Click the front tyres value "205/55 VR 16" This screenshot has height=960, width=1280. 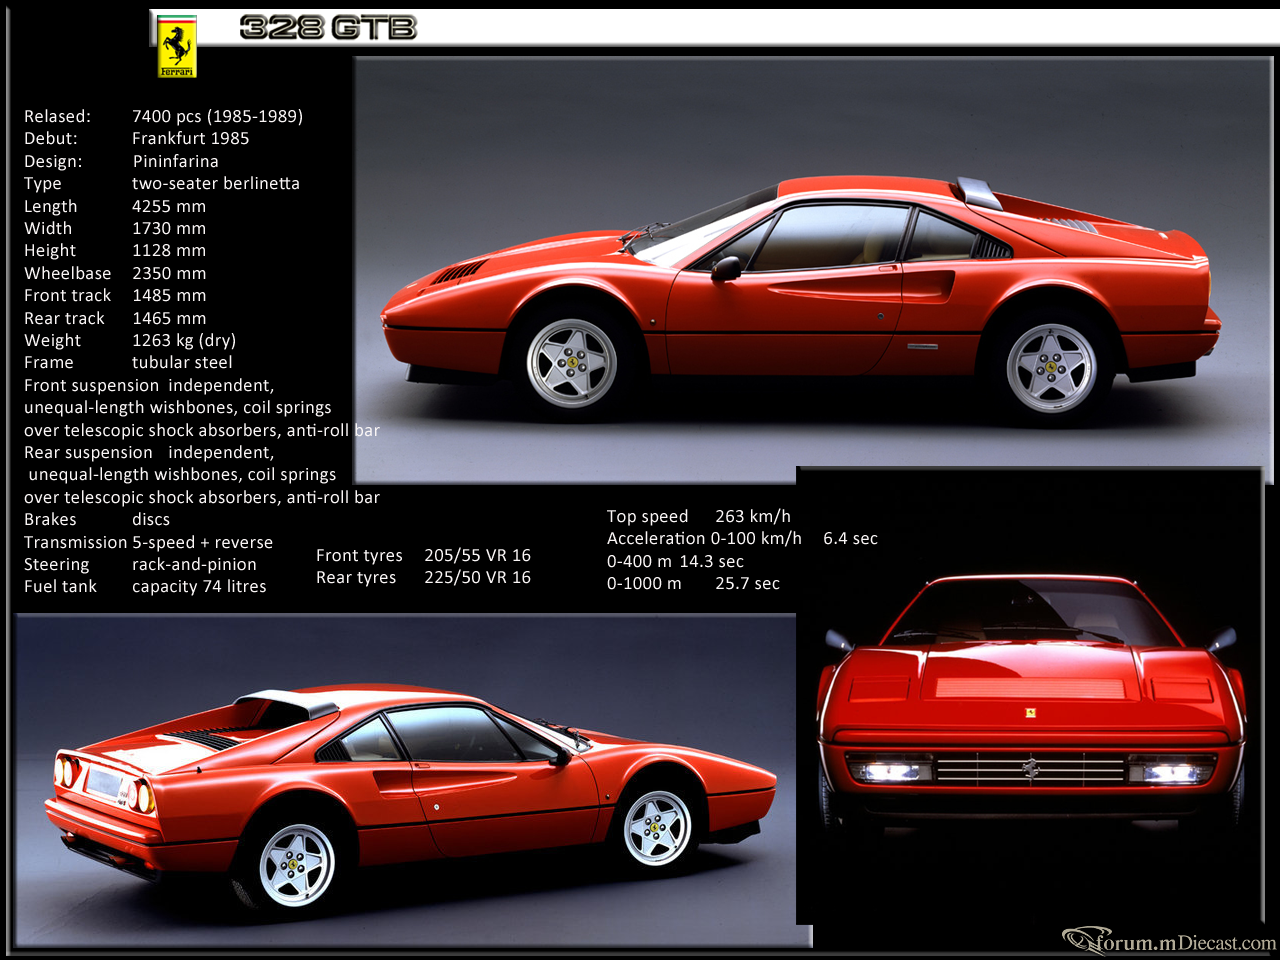click(x=477, y=555)
